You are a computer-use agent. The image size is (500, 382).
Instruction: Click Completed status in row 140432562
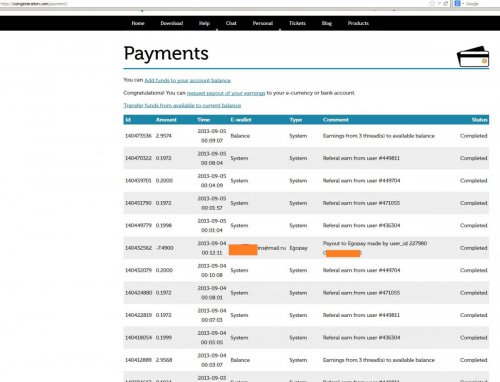click(474, 248)
